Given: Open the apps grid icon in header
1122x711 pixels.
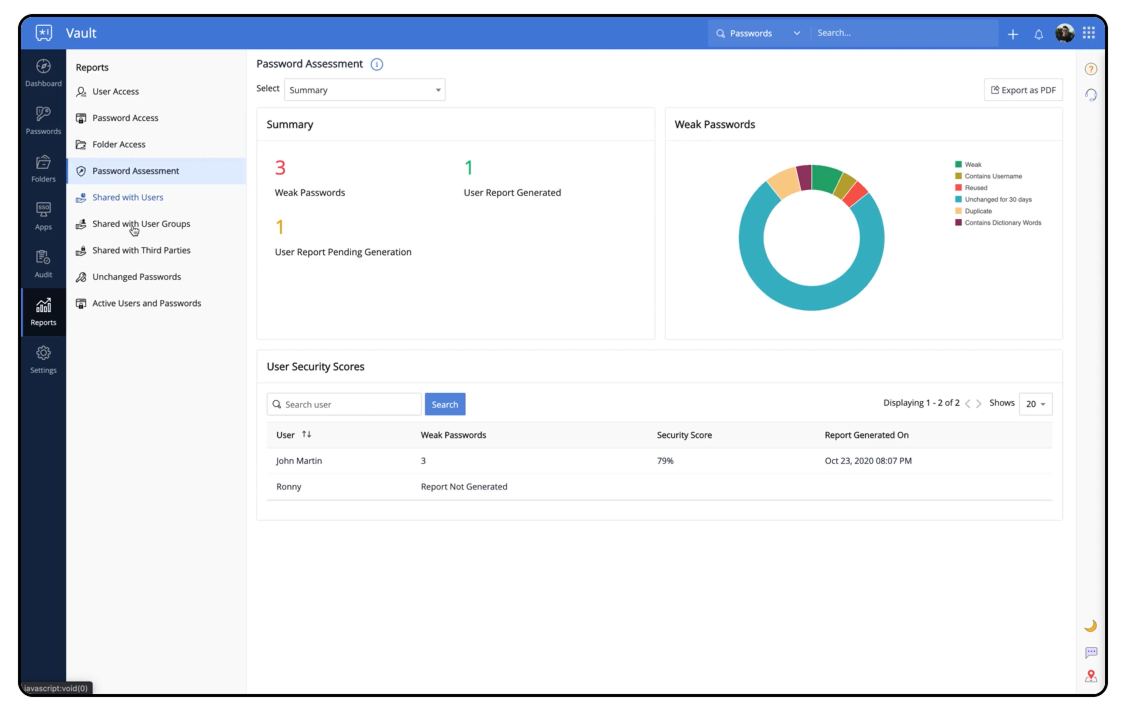Looking at the screenshot, I should coord(1088,33).
